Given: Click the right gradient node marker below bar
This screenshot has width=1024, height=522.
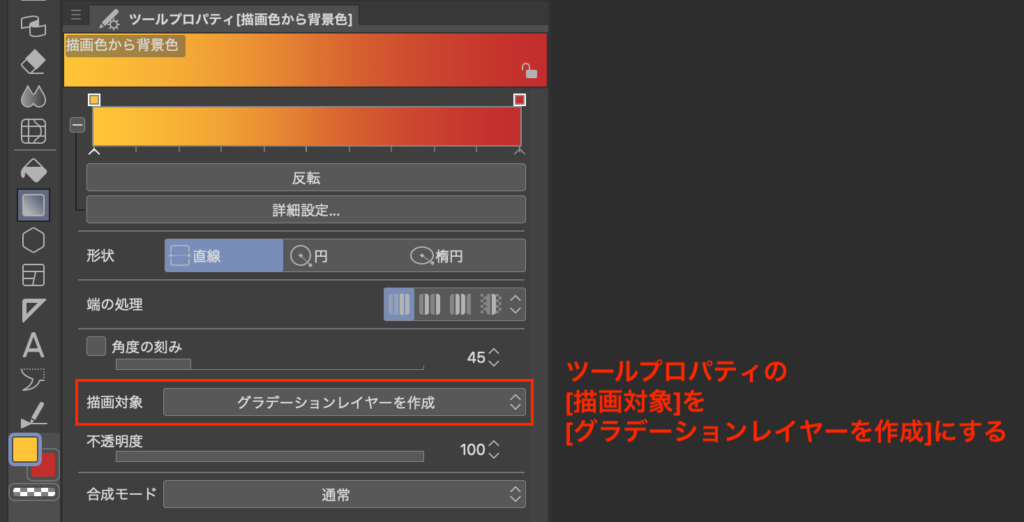Looking at the screenshot, I should (519, 152).
